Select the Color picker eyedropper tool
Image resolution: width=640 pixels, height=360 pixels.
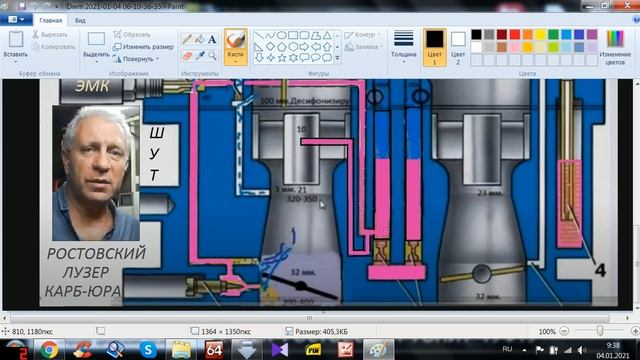[200, 56]
